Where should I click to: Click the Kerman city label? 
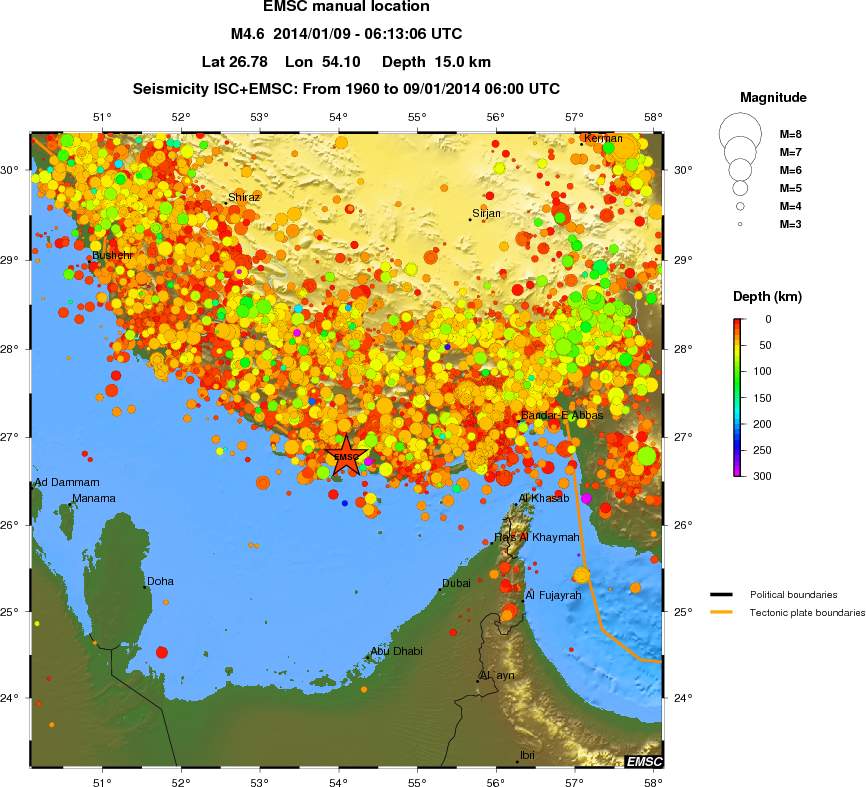point(603,138)
